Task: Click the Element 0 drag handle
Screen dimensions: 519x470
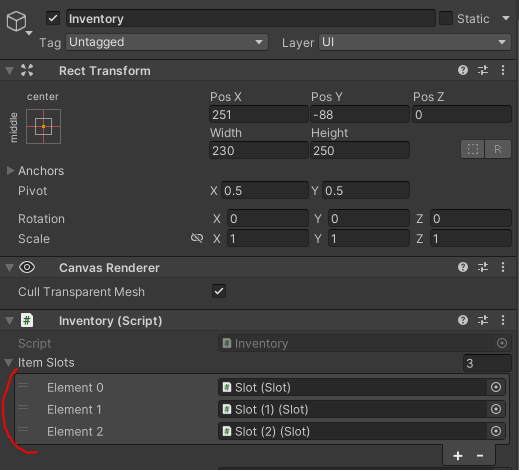Action: point(23,386)
